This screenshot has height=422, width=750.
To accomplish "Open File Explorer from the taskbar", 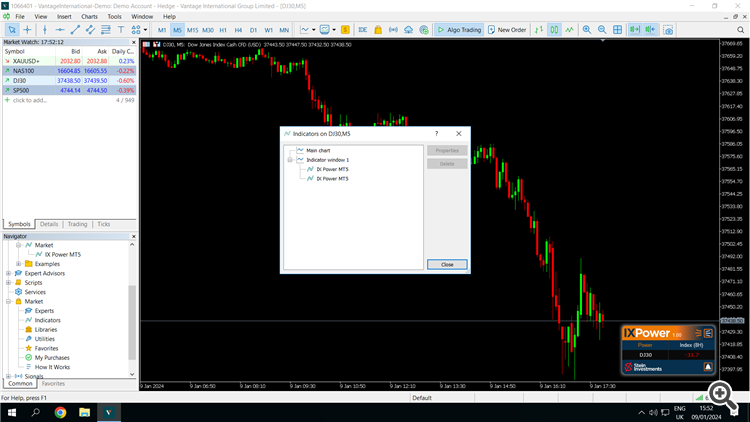I will click(x=85, y=412).
